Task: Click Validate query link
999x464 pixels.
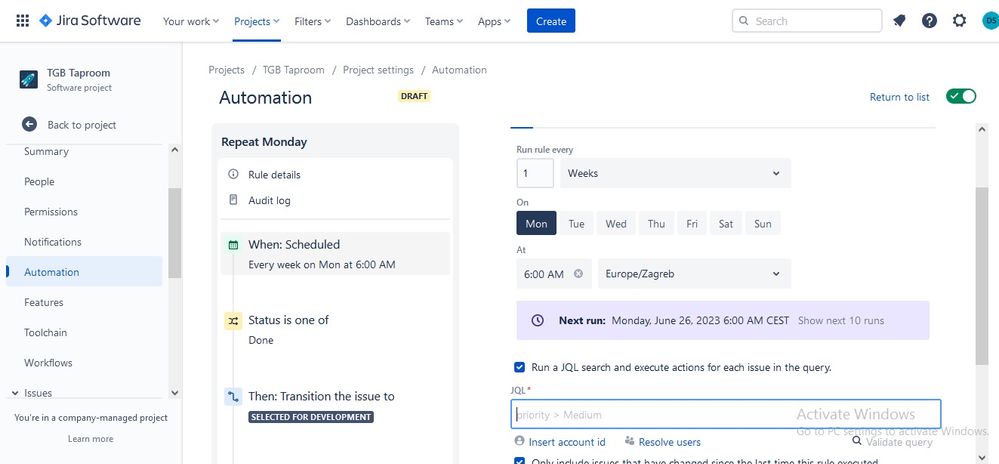Action: pyautogui.click(x=899, y=442)
